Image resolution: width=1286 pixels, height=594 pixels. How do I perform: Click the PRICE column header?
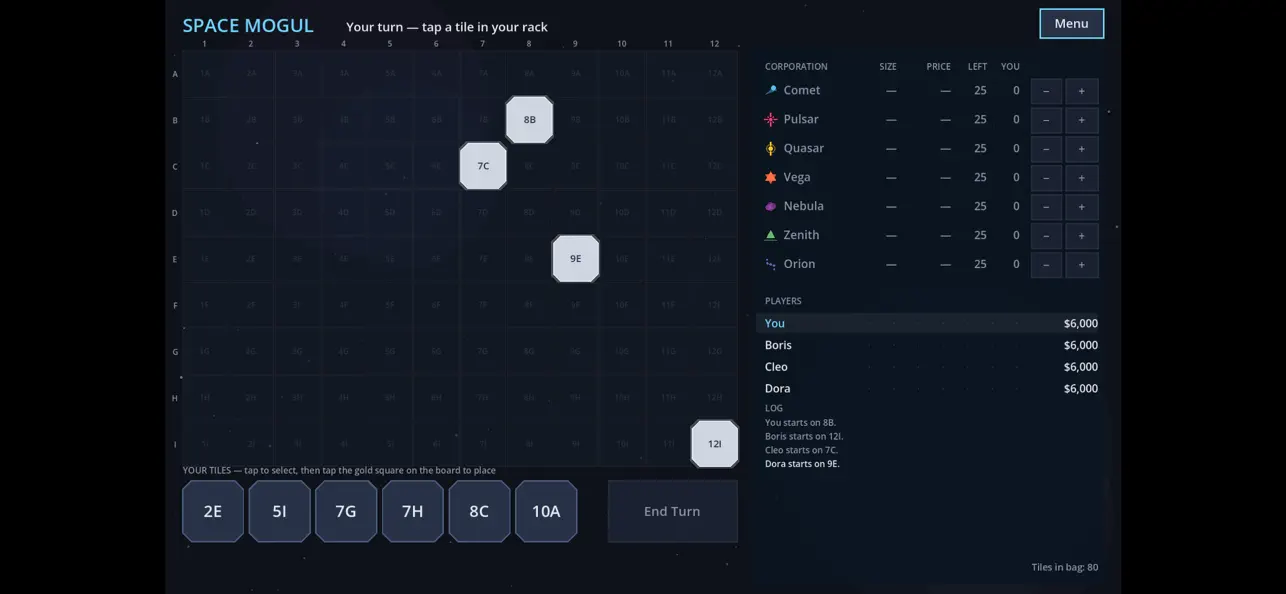pos(938,67)
